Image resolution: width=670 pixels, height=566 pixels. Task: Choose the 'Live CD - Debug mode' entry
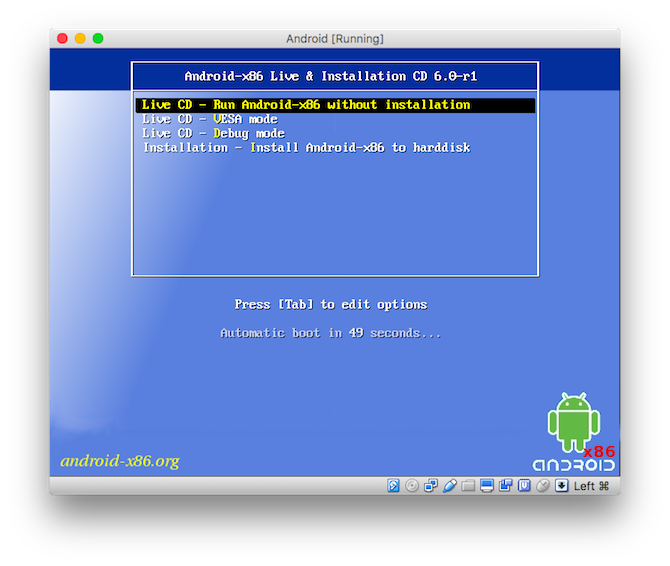click(x=213, y=133)
